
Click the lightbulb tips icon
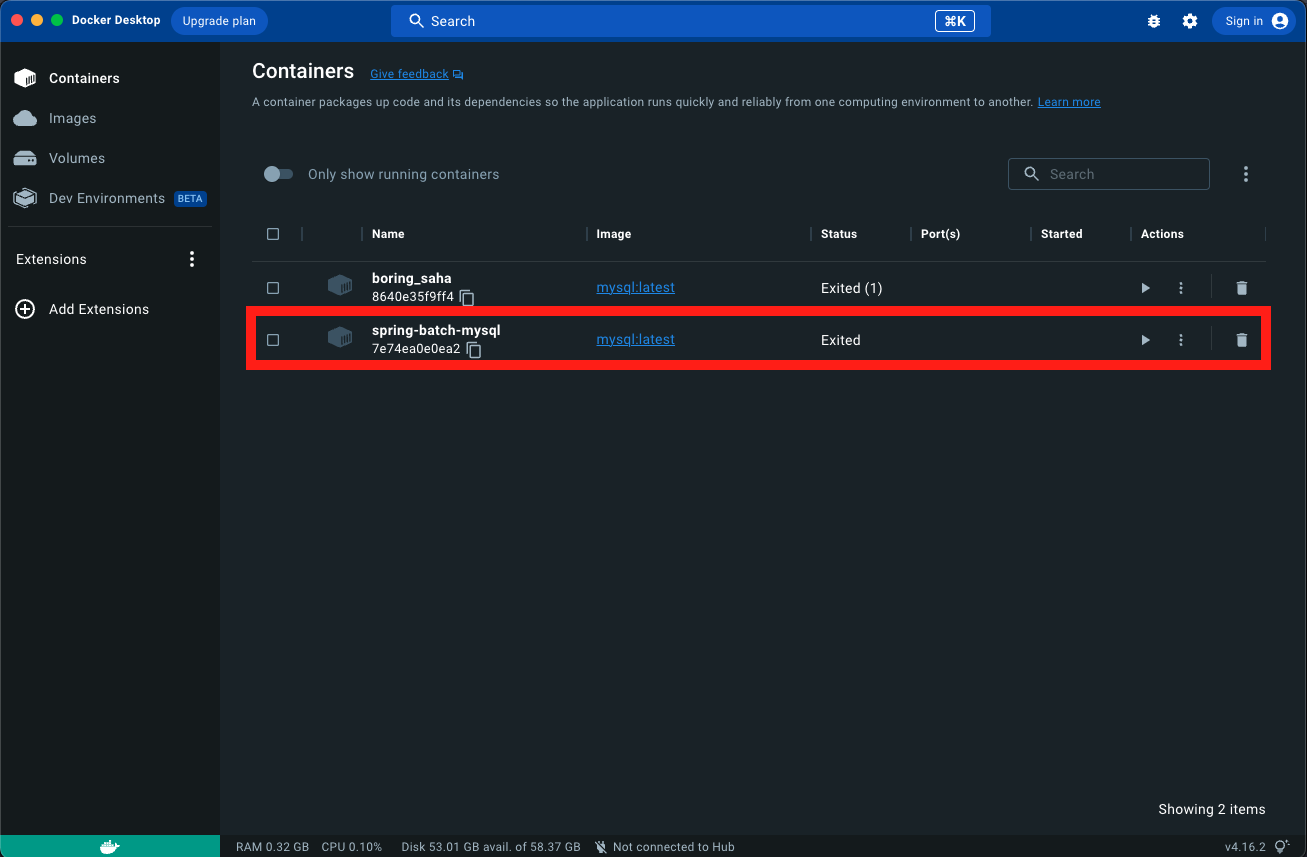tap(1282, 847)
